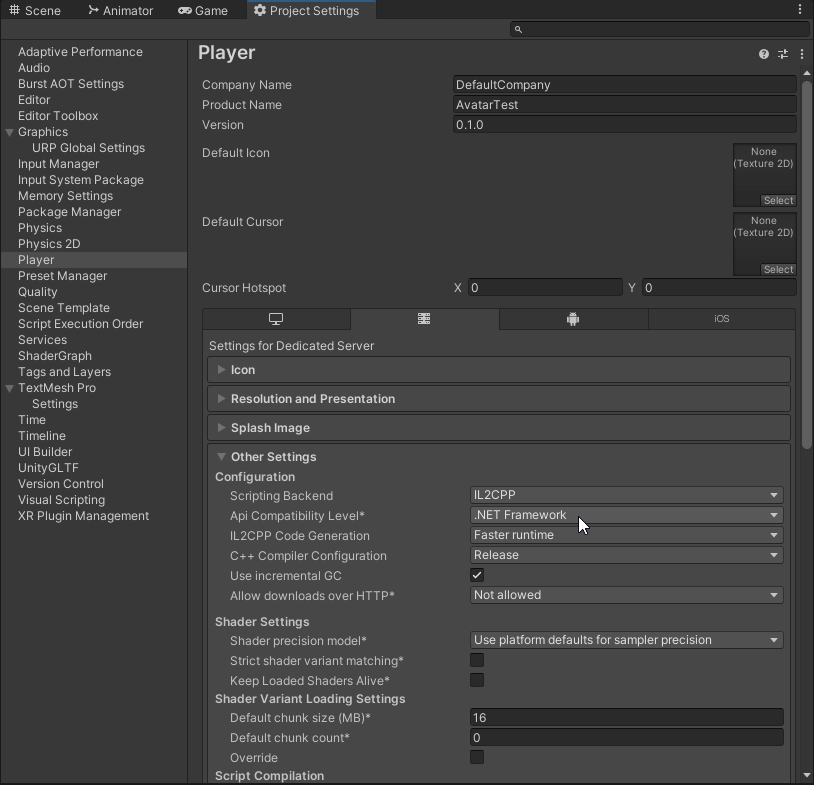Switch to the desktop monitor platform tab
Viewport: 814px width, 785px height.
[x=276, y=319]
